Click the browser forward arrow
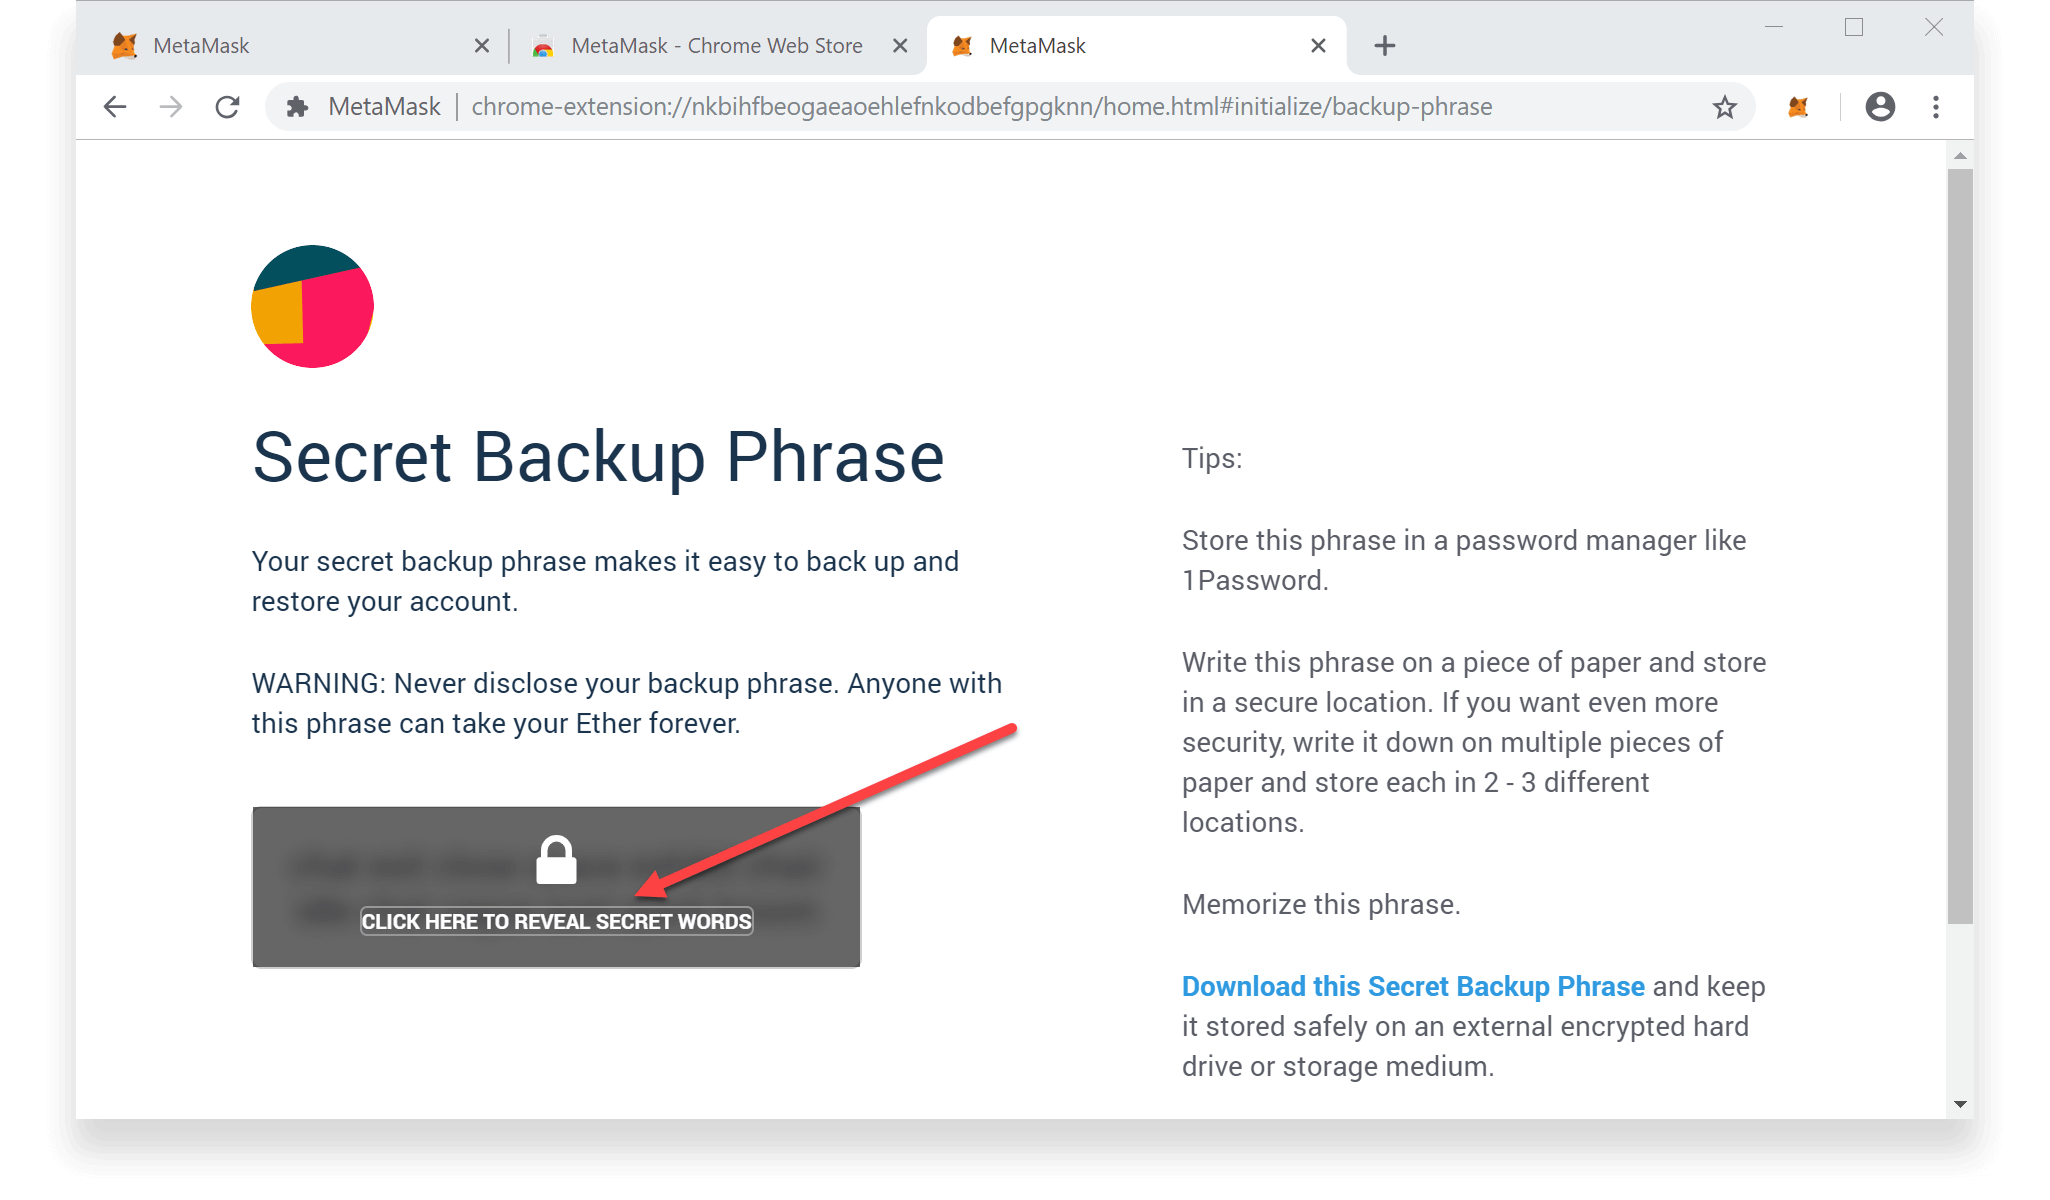2050x1200 pixels. [171, 107]
